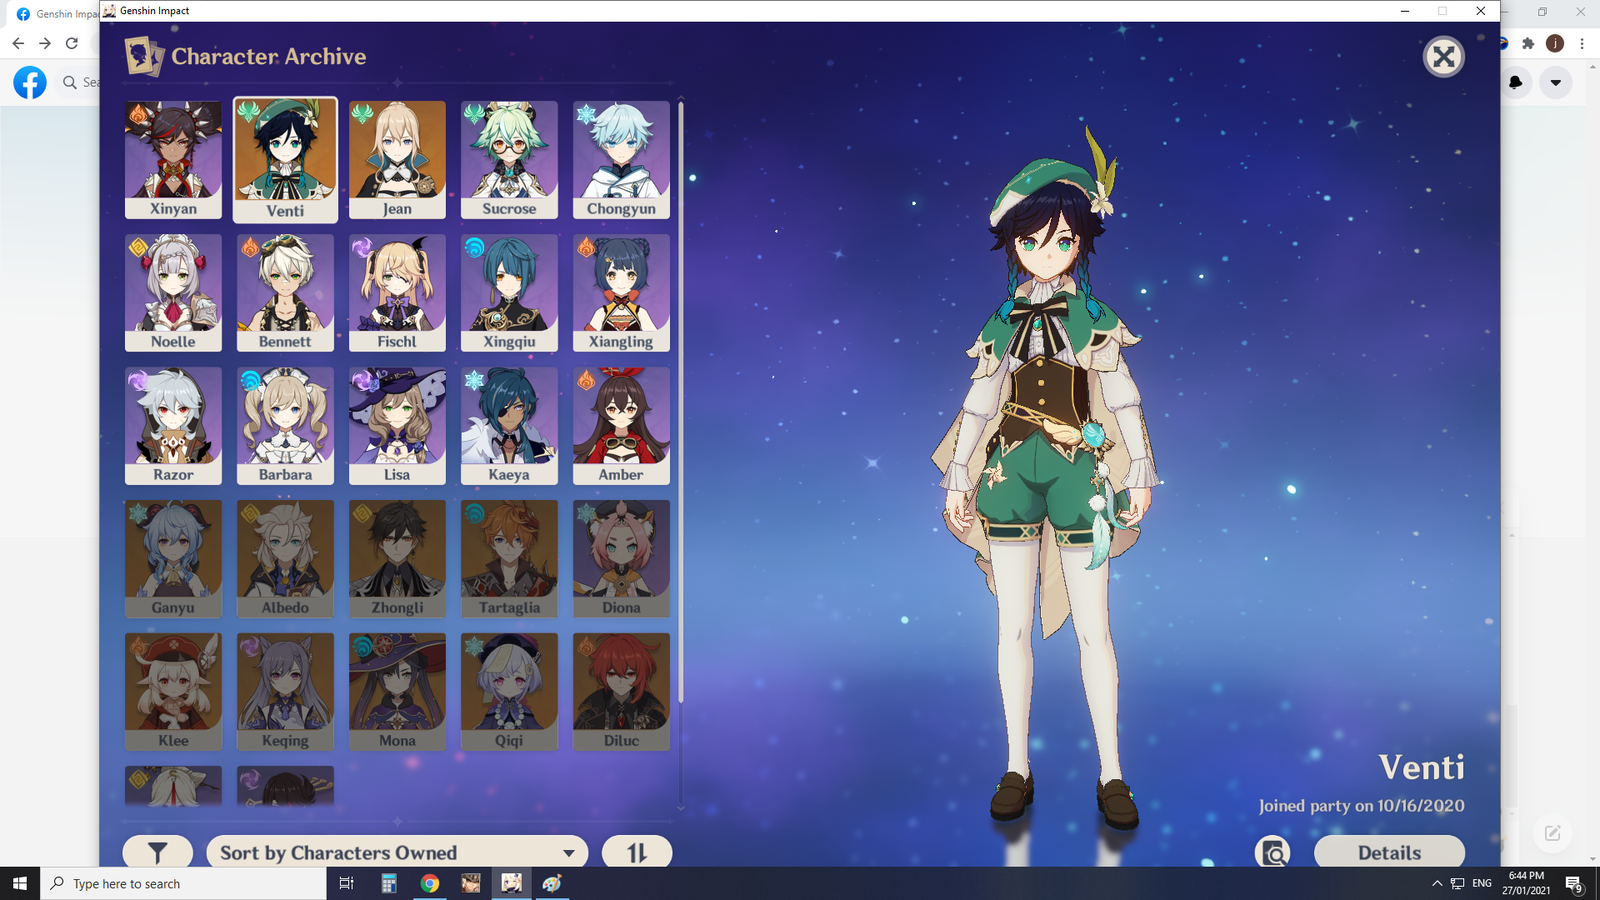Toggle sort order with arrows icon

coord(637,852)
